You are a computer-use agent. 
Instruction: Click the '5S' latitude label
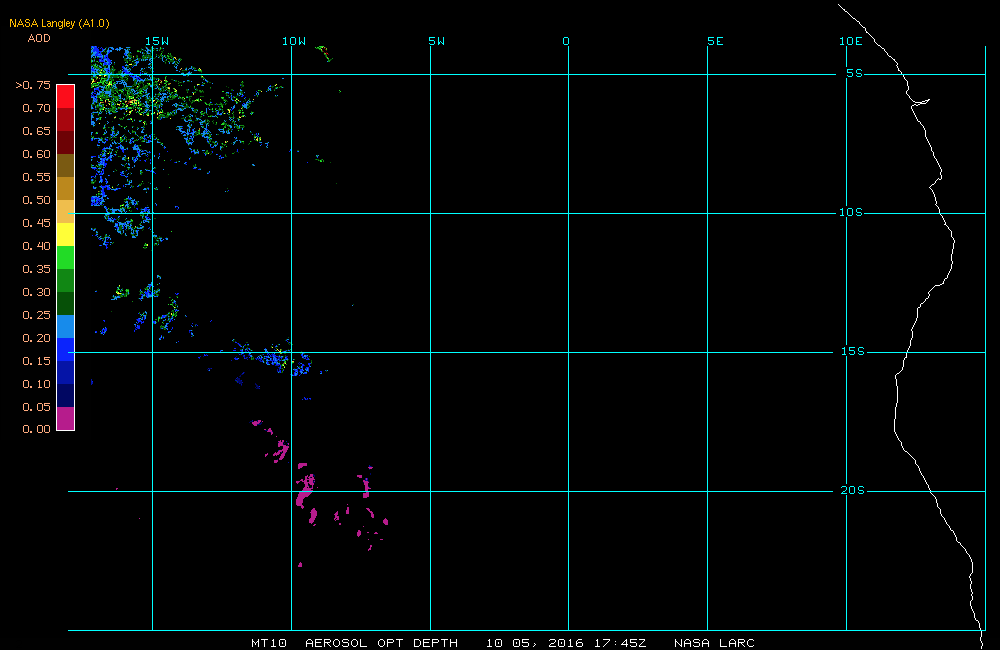855,73
